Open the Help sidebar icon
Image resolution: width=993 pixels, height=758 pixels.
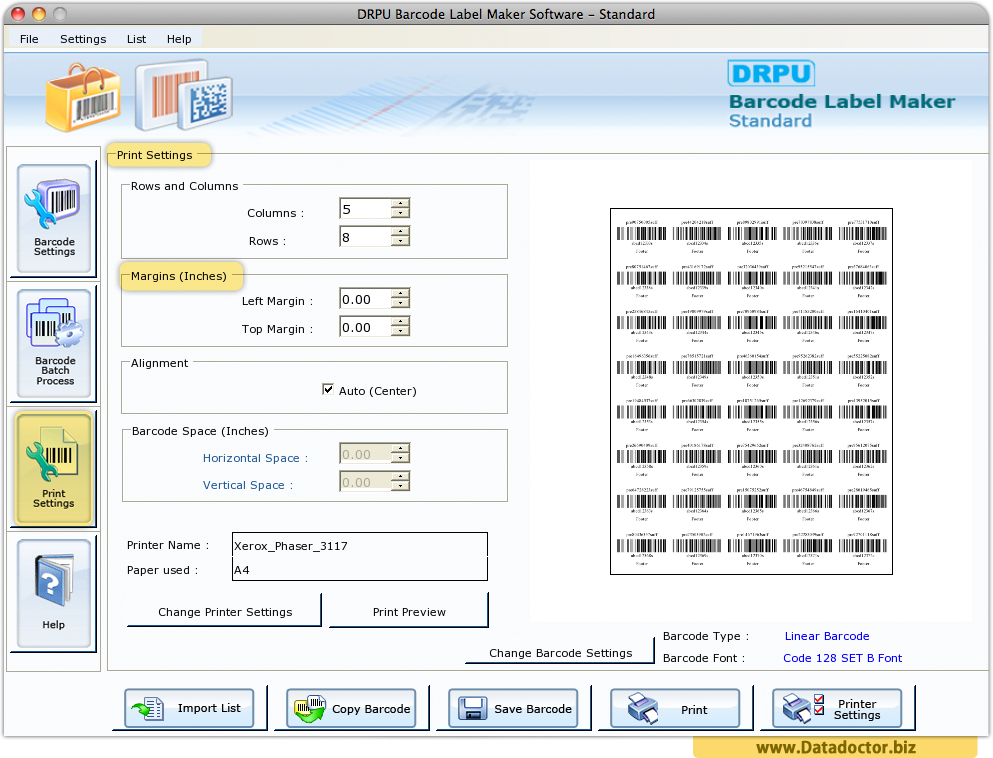click(54, 593)
